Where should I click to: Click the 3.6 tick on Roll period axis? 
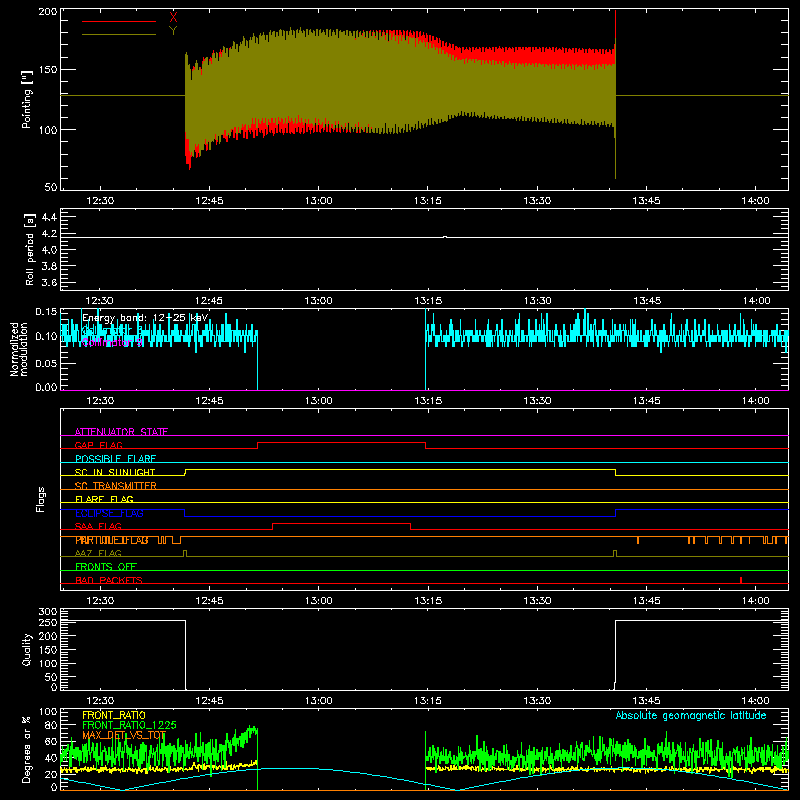click(49, 283)
